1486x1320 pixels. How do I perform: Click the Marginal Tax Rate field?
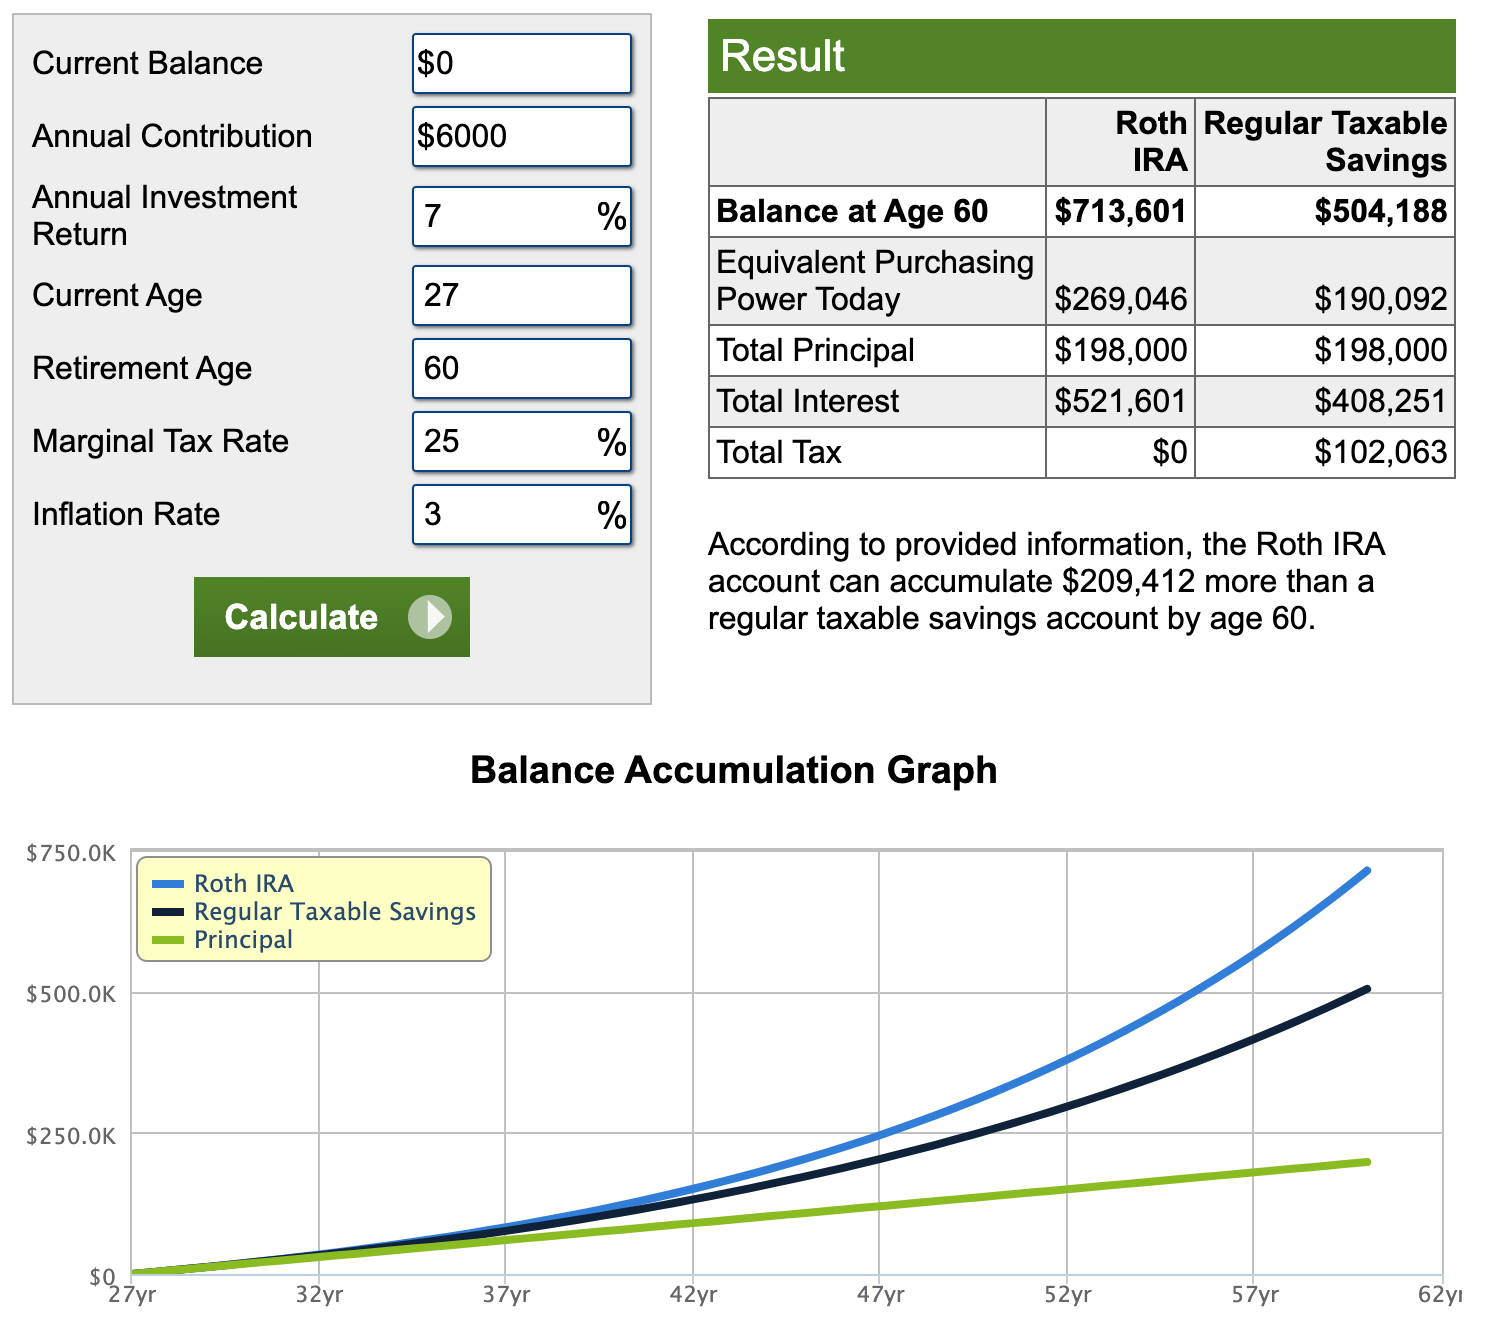522,441
